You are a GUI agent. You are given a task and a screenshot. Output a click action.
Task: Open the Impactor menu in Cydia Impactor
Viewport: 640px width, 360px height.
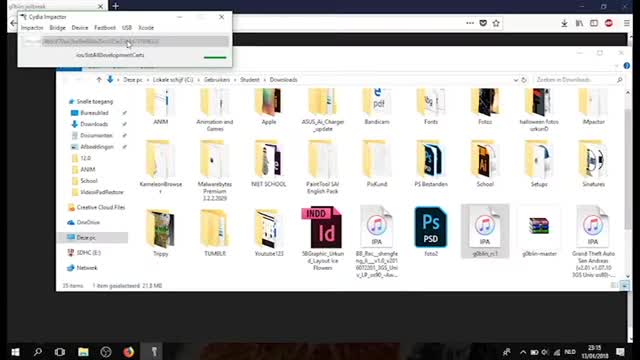32,28
